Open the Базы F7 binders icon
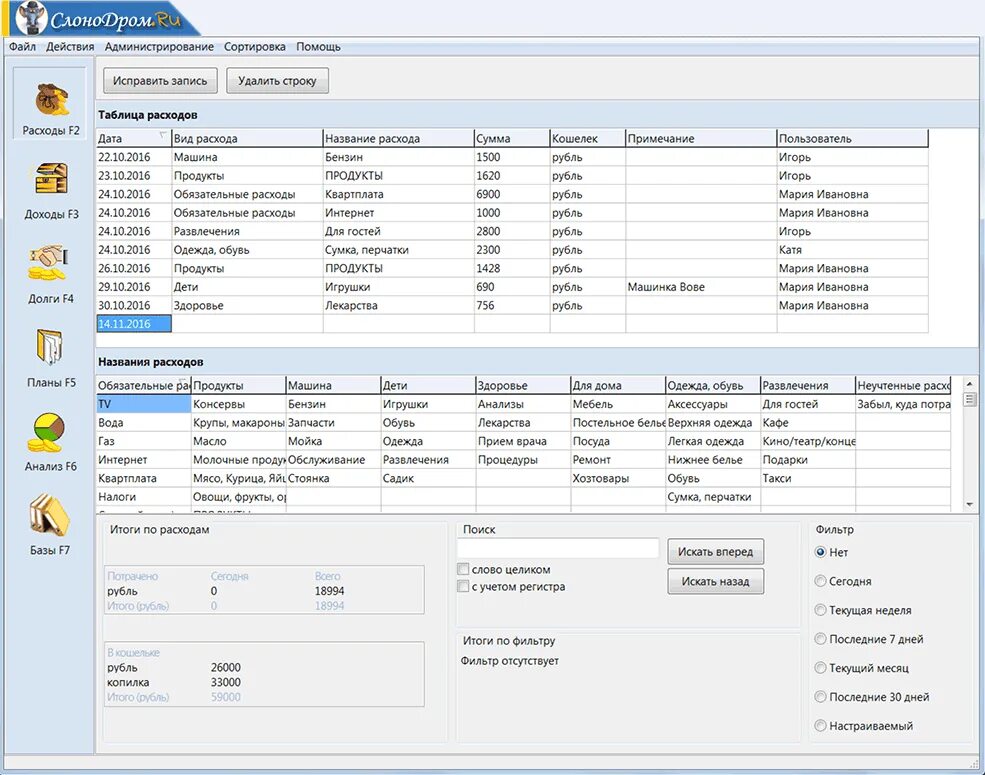985x775 pixels. [49, 516]
